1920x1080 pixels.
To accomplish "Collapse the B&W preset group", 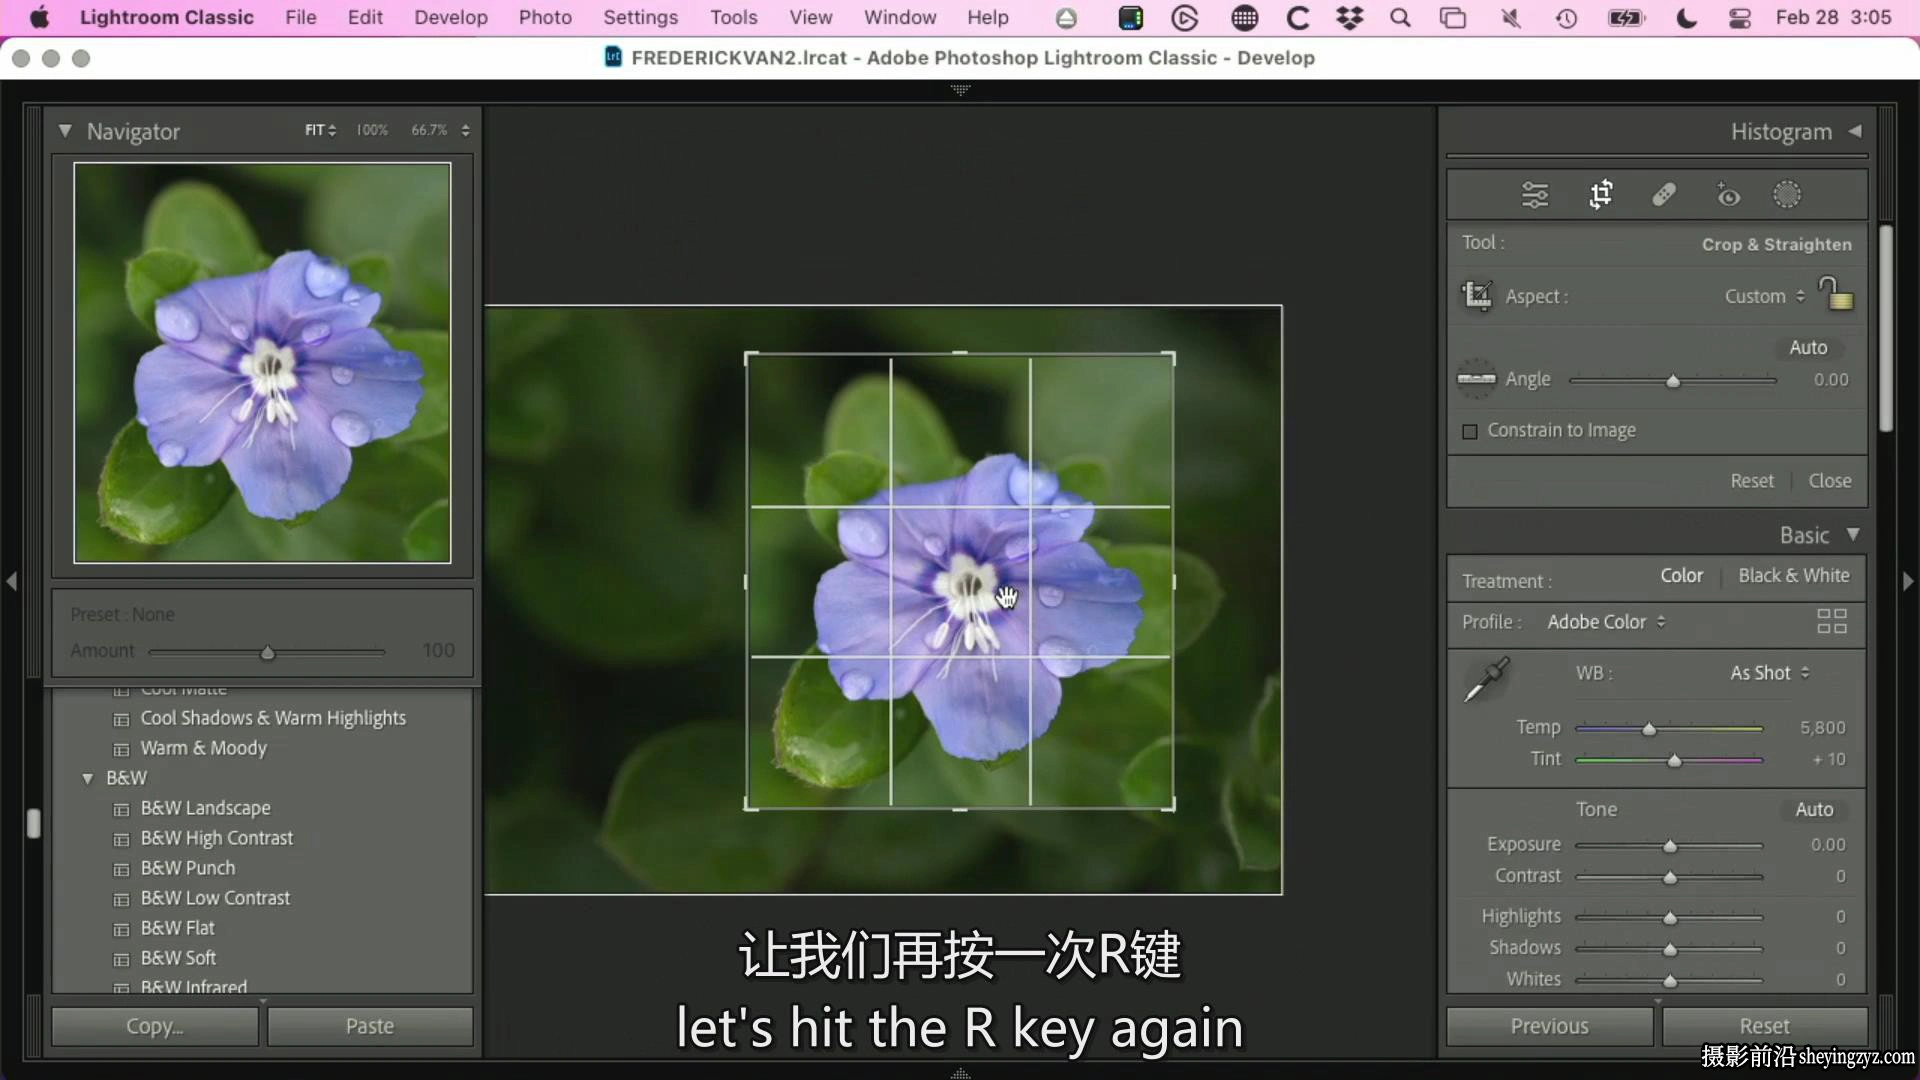I will [88, 778].
